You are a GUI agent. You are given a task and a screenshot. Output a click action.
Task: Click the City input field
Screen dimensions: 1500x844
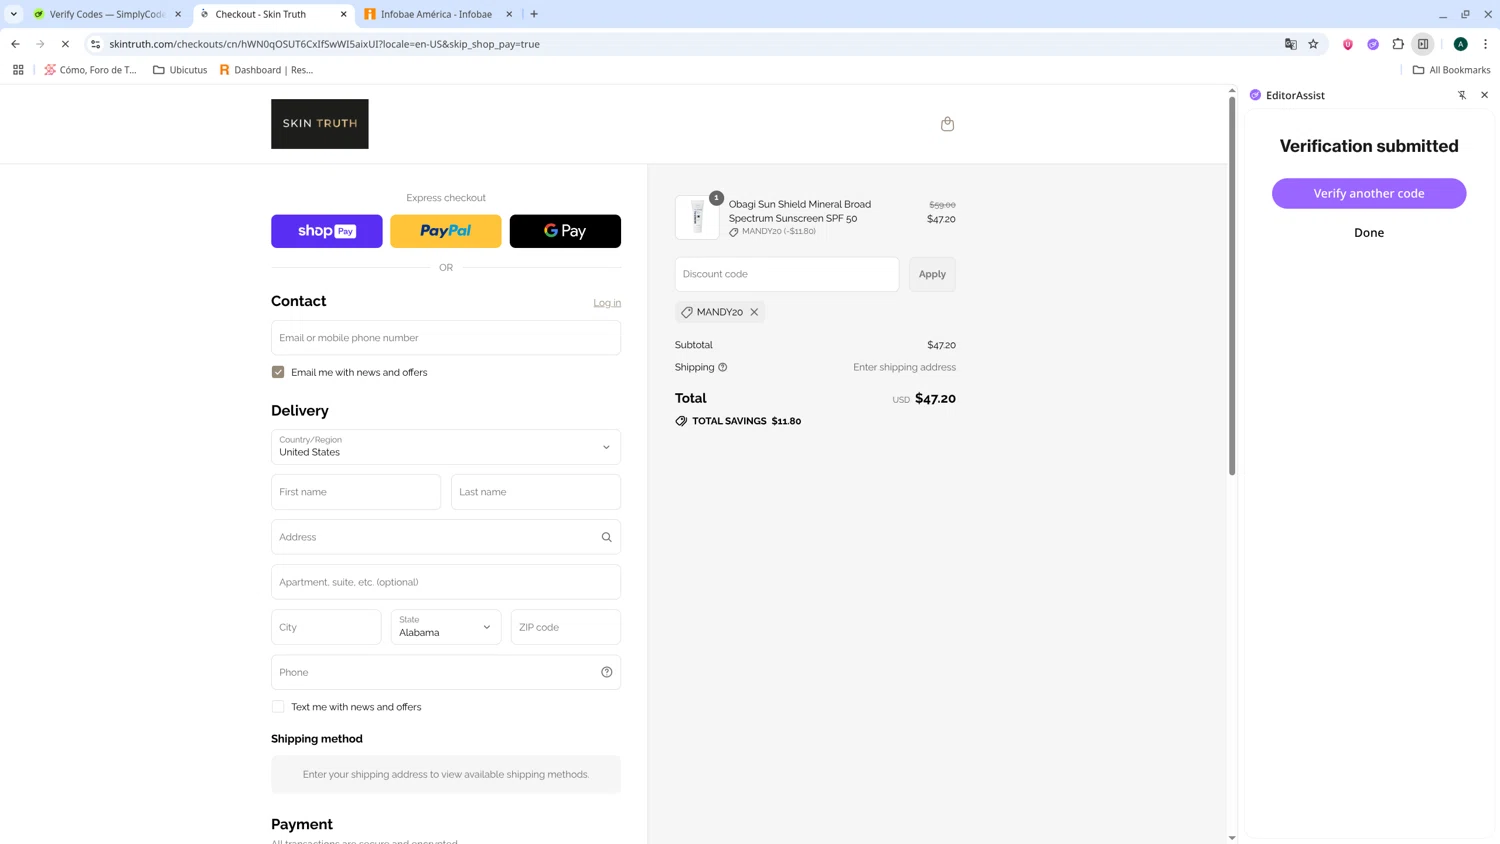coord(326,627)
